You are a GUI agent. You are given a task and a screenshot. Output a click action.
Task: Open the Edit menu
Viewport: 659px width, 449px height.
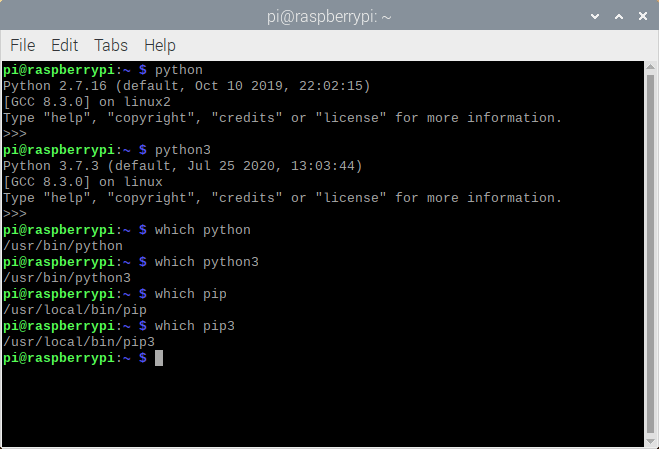click(64, 45)
